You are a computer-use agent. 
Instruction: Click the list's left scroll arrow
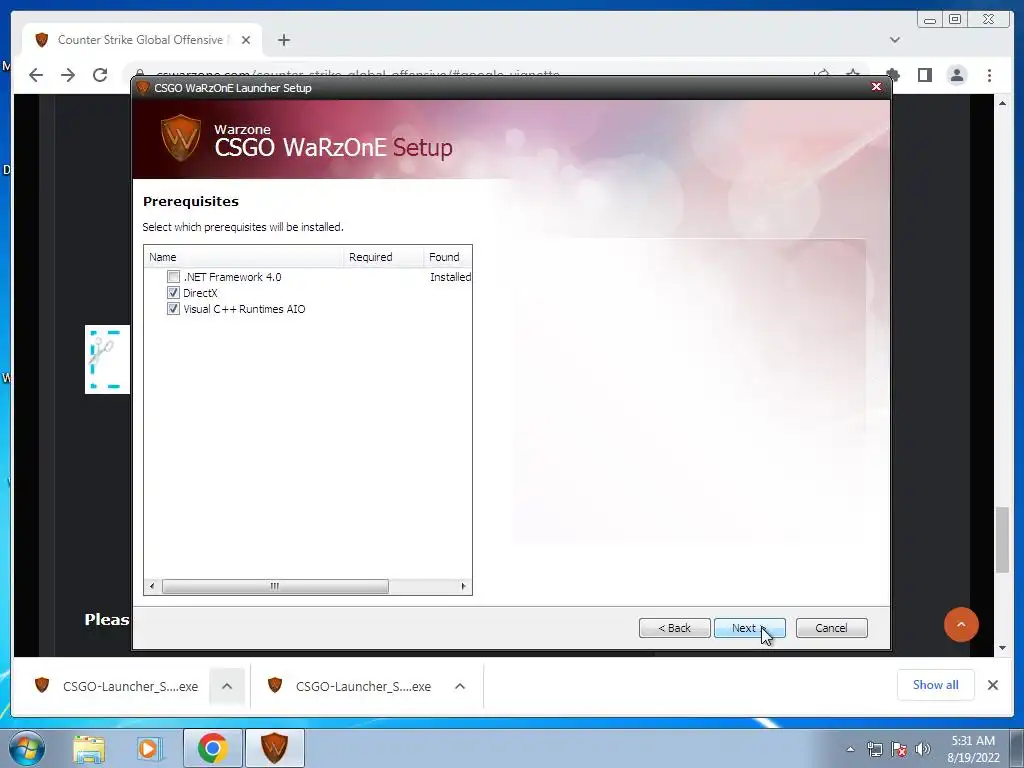click(x=152, y=586)
